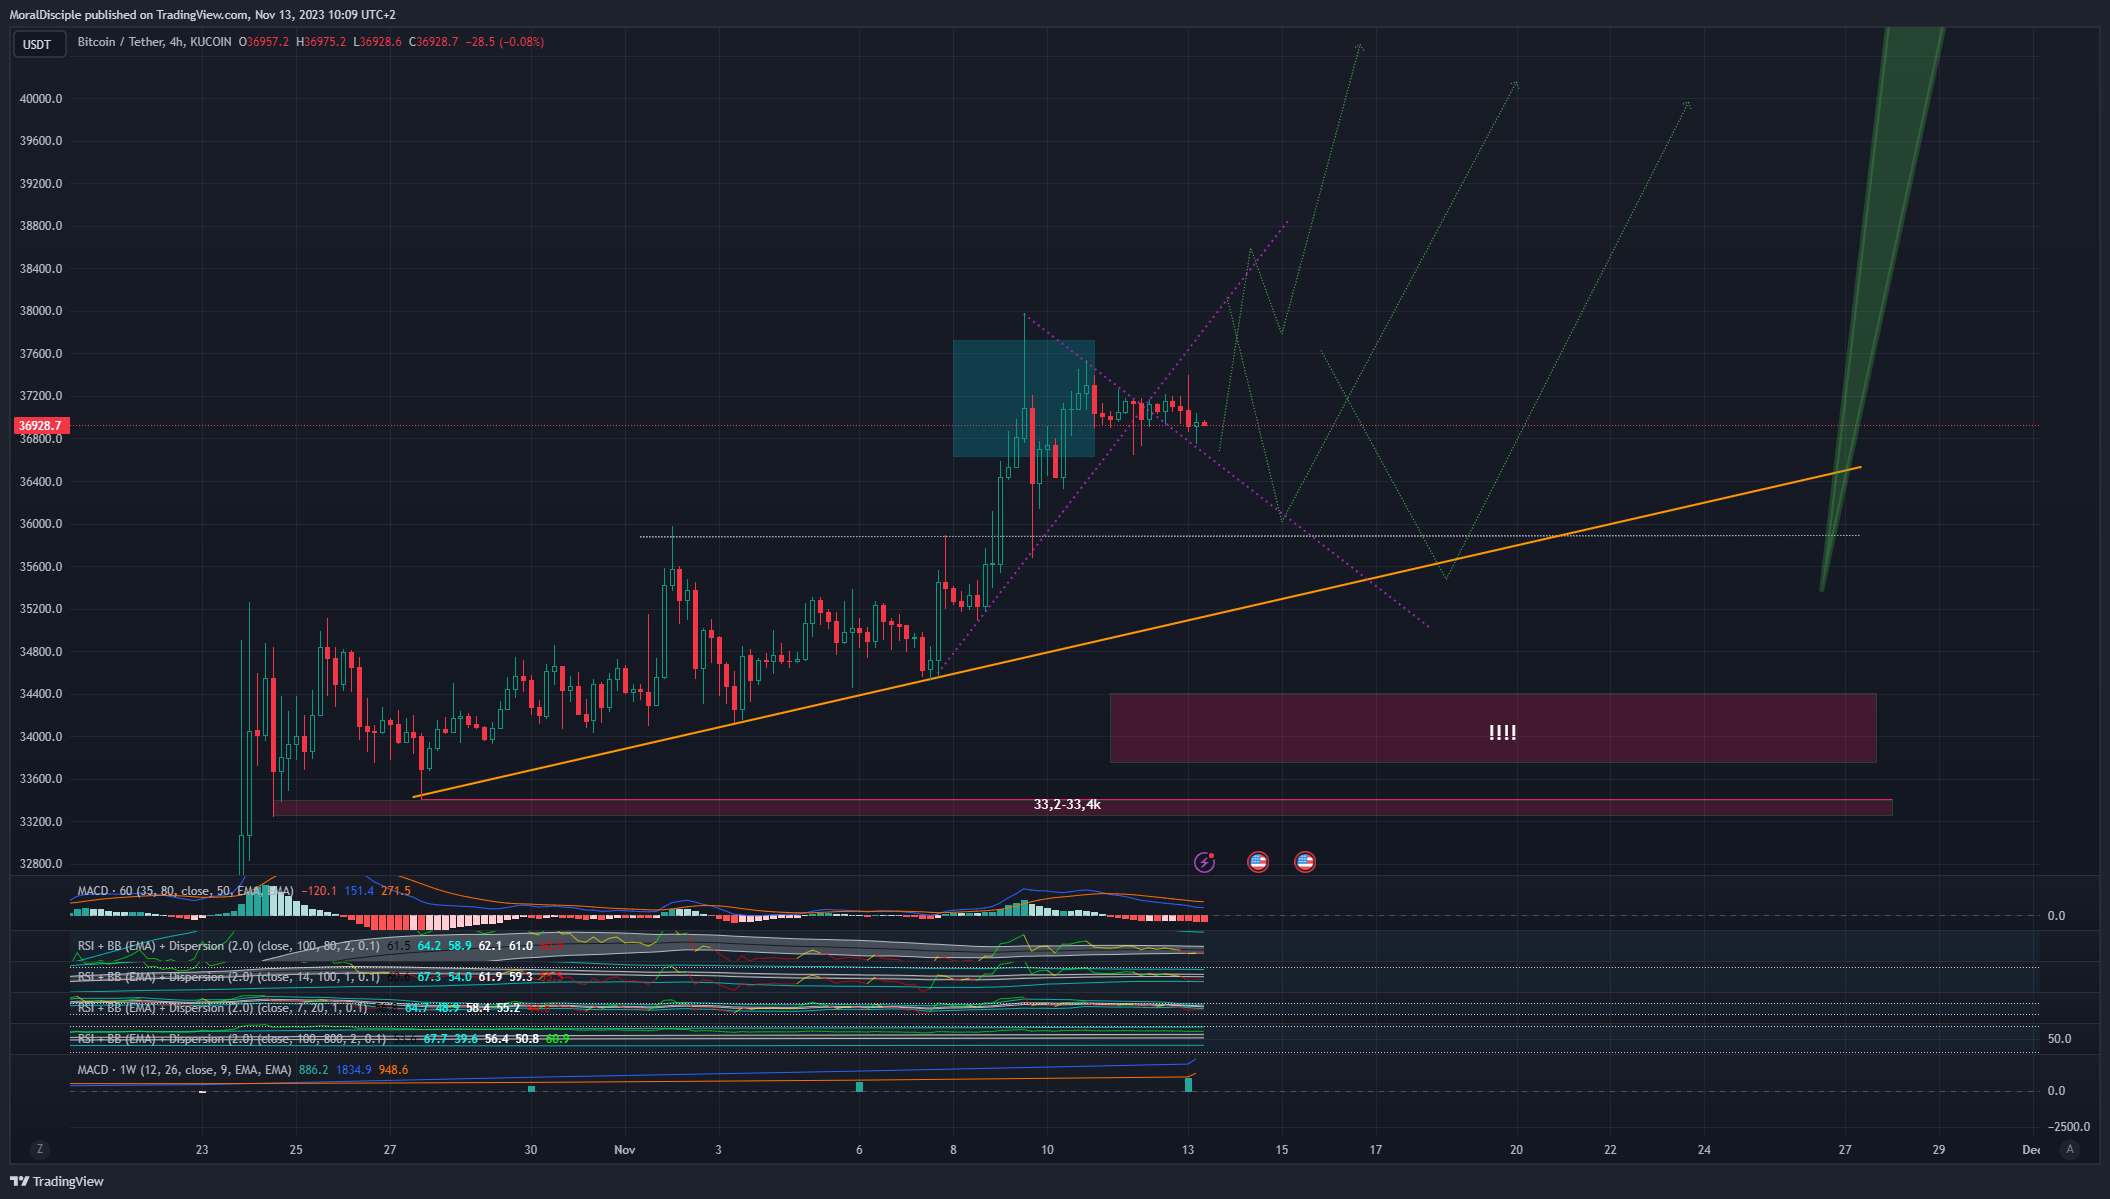Viewport: 2110px width, 1199px height.
Task: Click the 23 date on time axis
Action: [202, 1149]
